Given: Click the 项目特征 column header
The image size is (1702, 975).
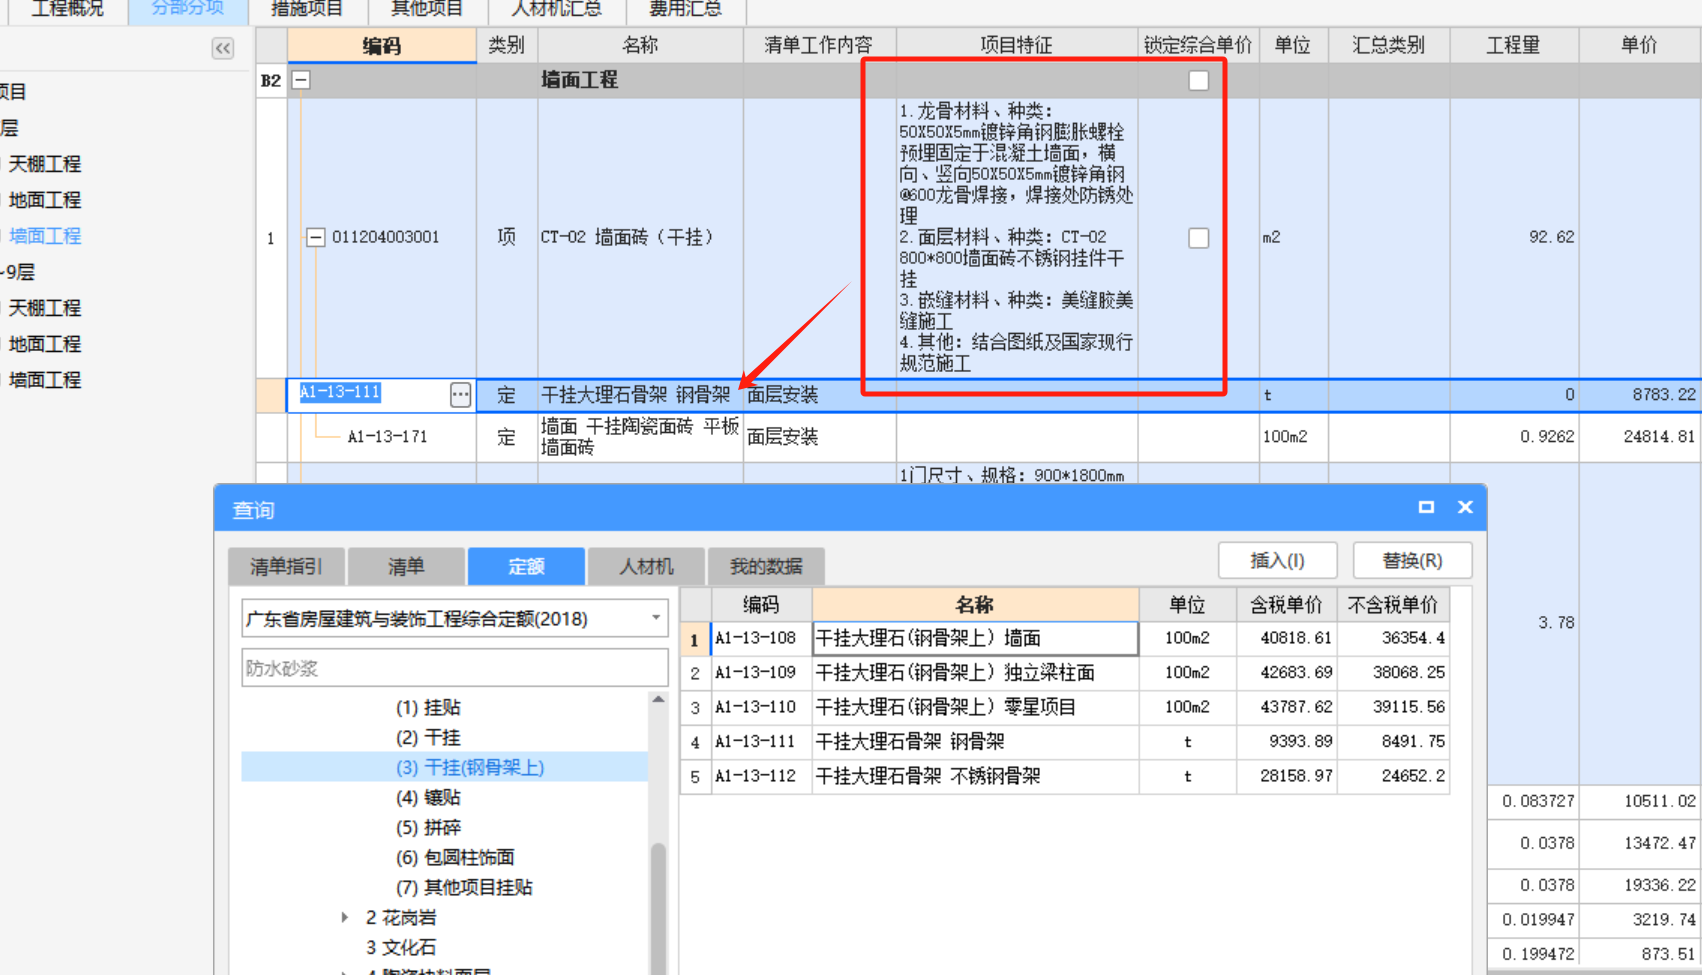Looking at the screenshot, I should coord(1016,45).
